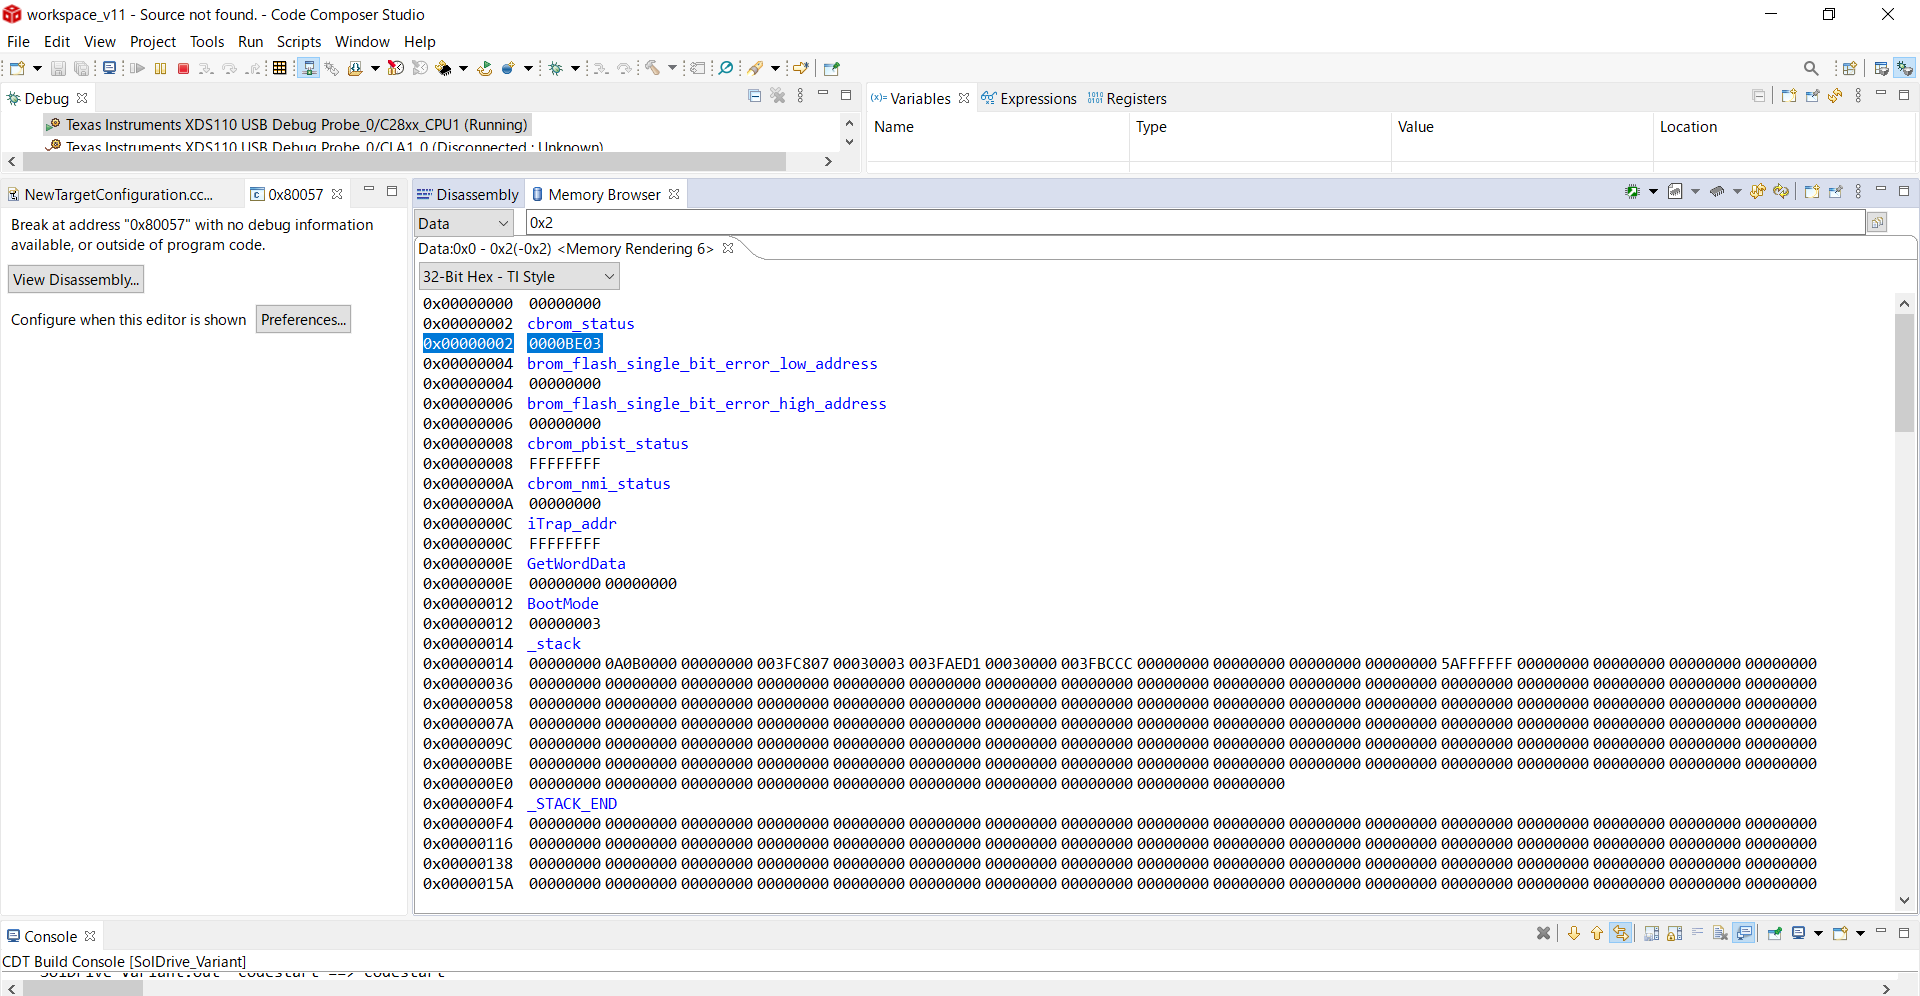Select C28xx_CPU1 (Running) debug entry
This screenshot has width=1920, height=996.
pyautogui.click(x=287, y=125)
